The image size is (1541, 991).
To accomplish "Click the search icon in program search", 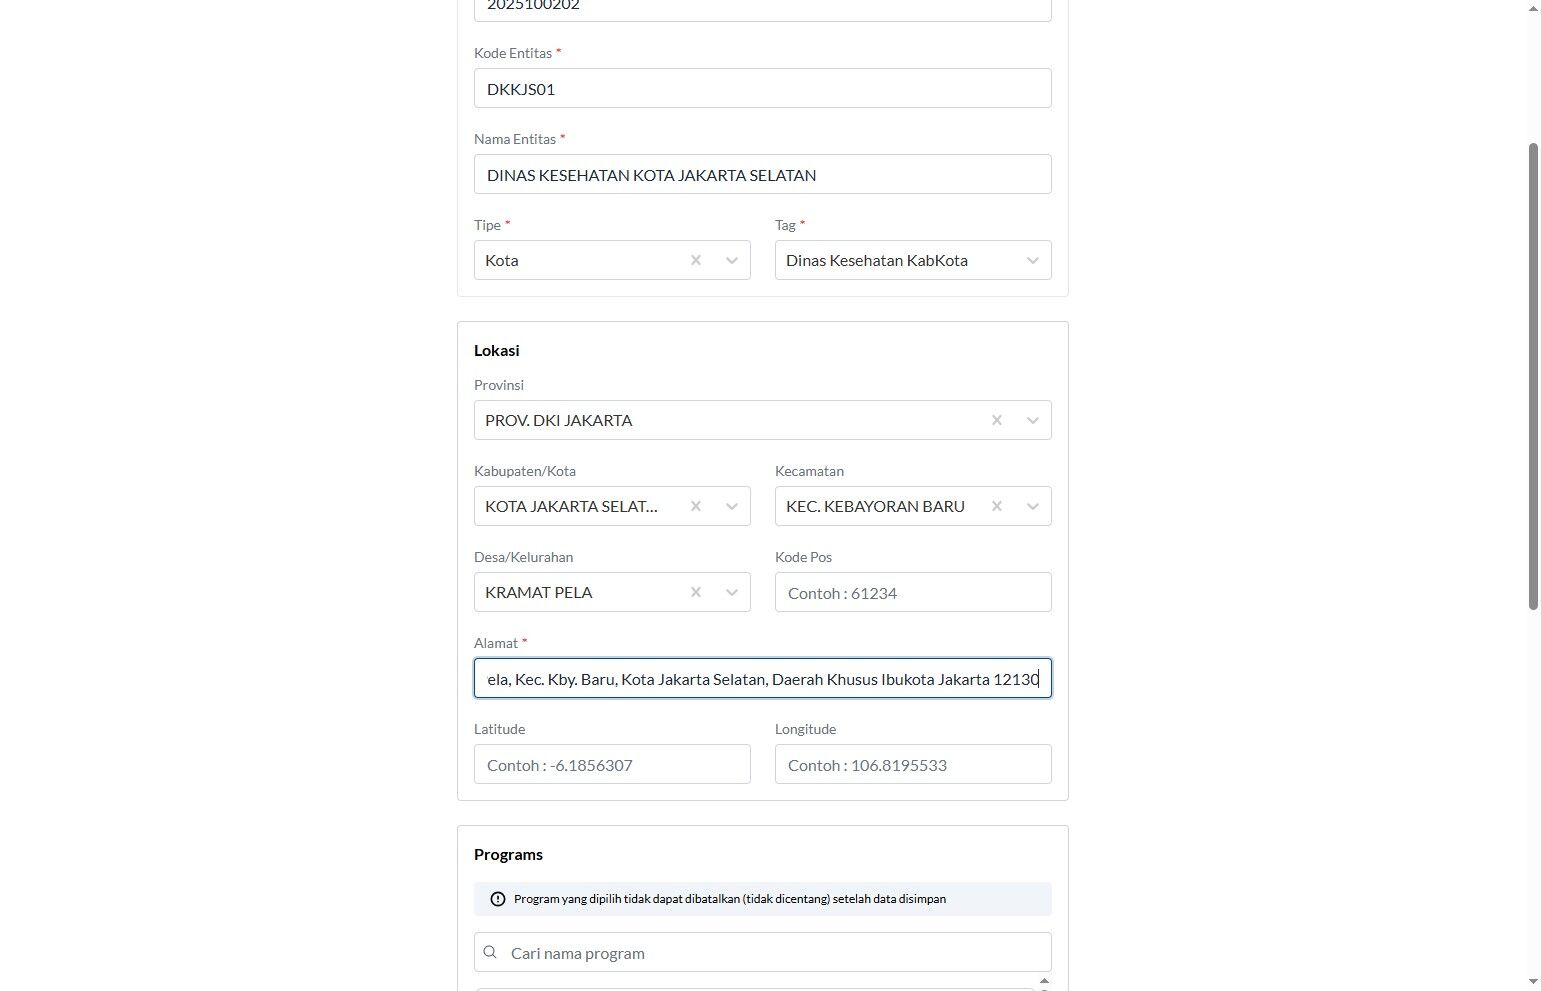I will (490, 952).
